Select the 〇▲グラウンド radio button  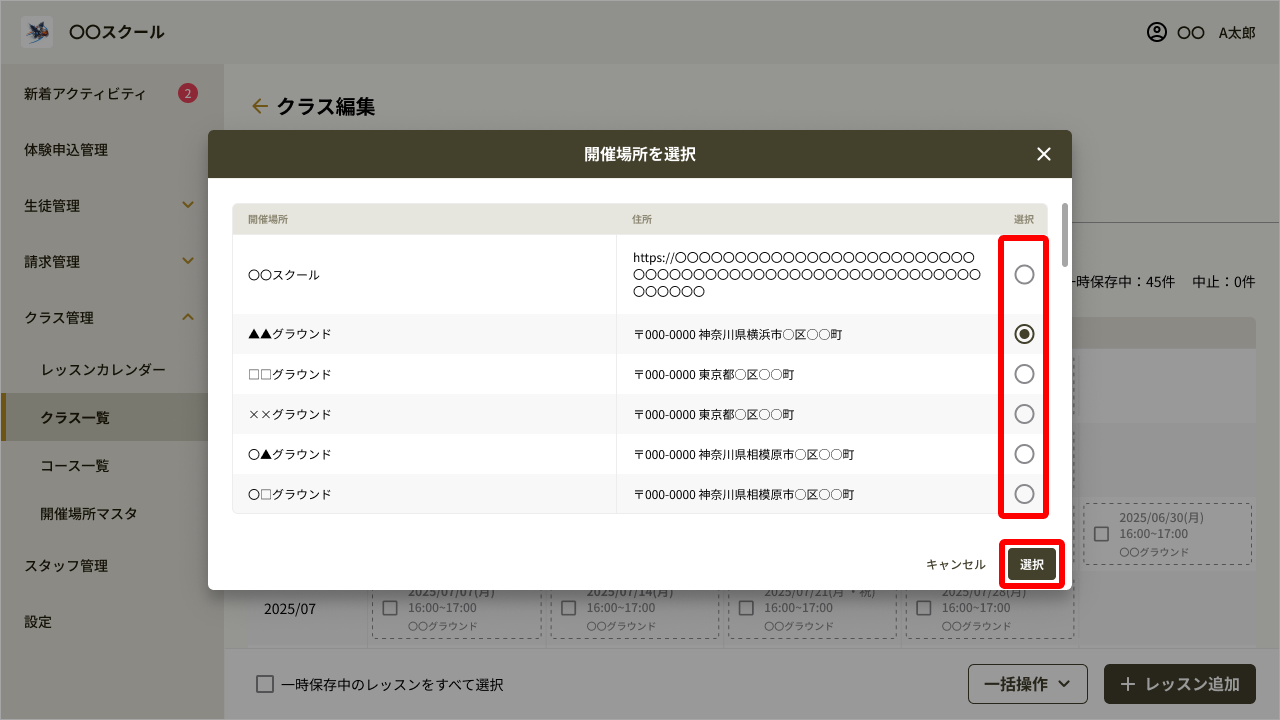click(1024, 454)
